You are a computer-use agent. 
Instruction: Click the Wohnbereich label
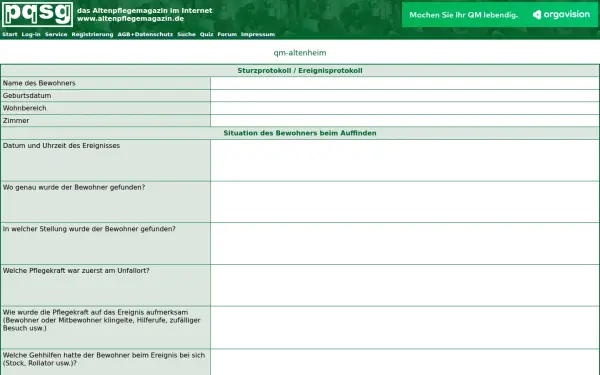pyautogui.click(x=24, y=108)
